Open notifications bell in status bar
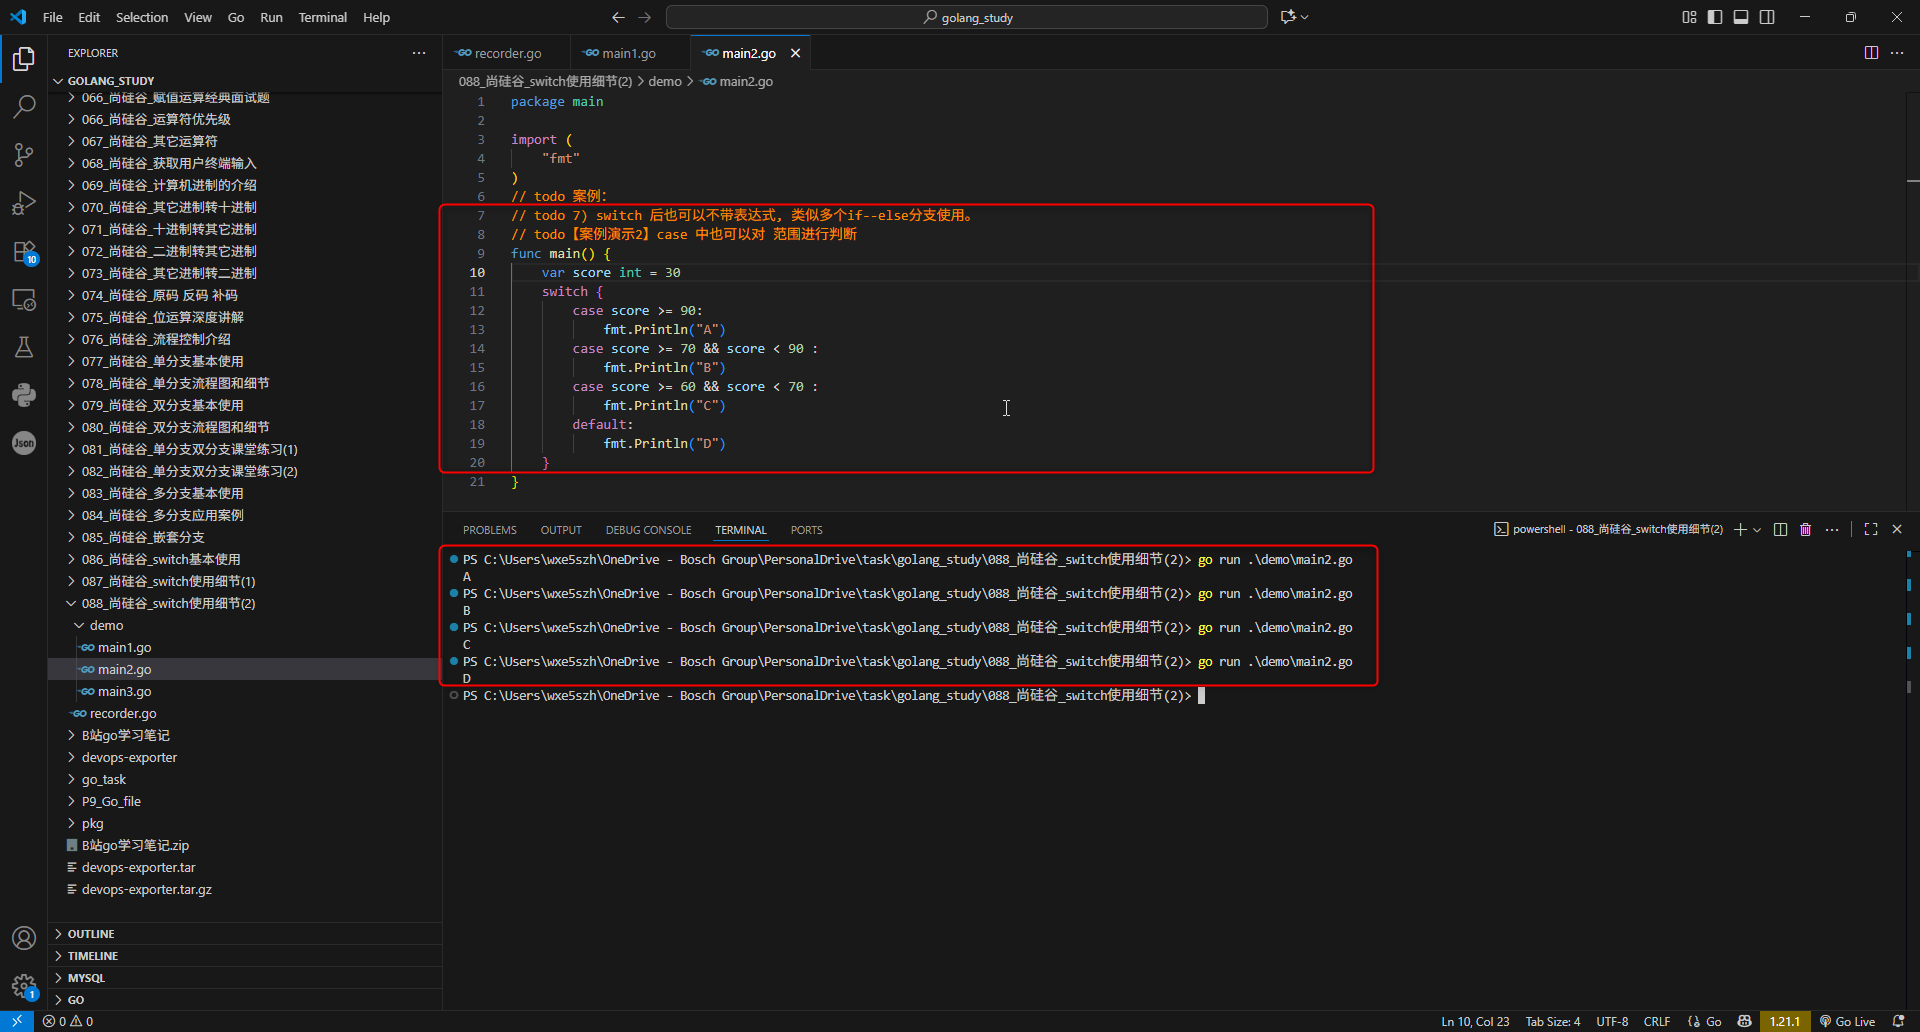 (x=1899, y=1021)
